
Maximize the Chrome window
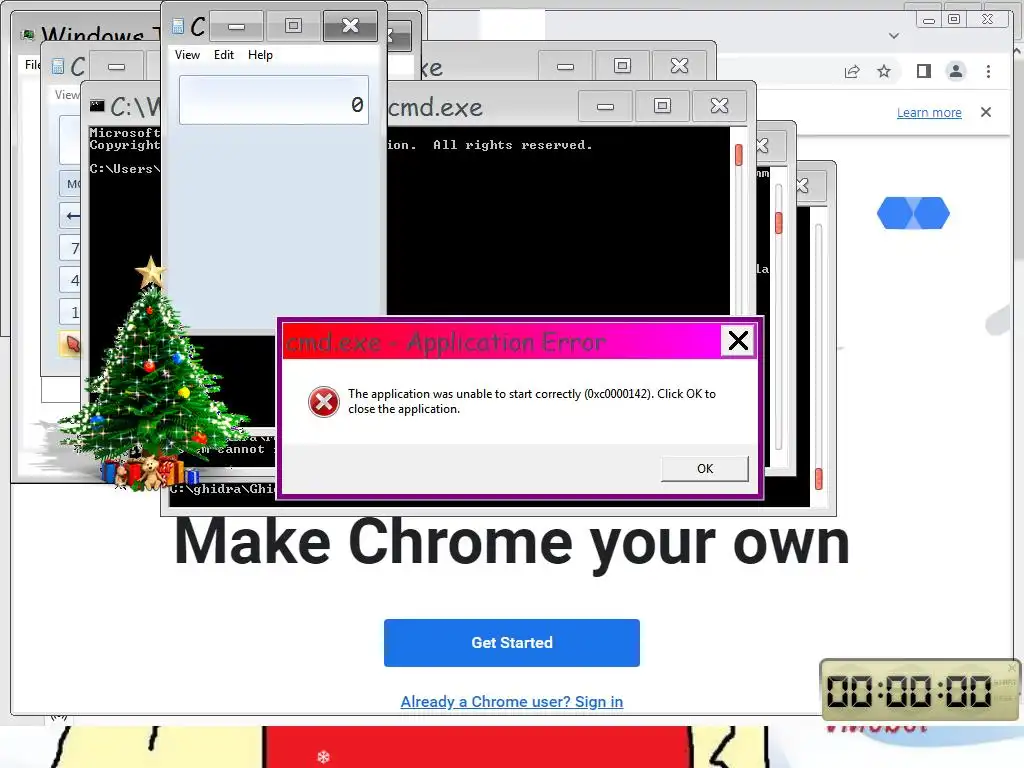pos(954,20)
